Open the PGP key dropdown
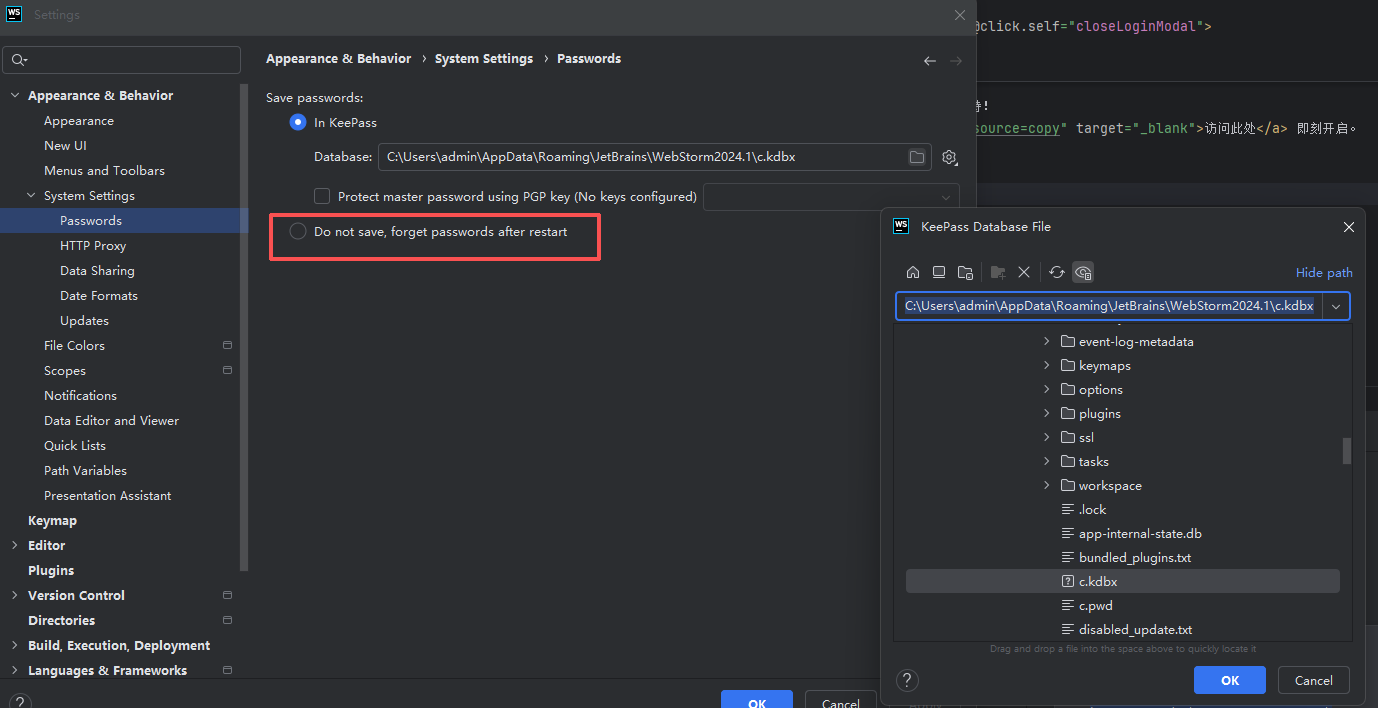This screenshot has height=708, width=1378. (x=831, y=197)
